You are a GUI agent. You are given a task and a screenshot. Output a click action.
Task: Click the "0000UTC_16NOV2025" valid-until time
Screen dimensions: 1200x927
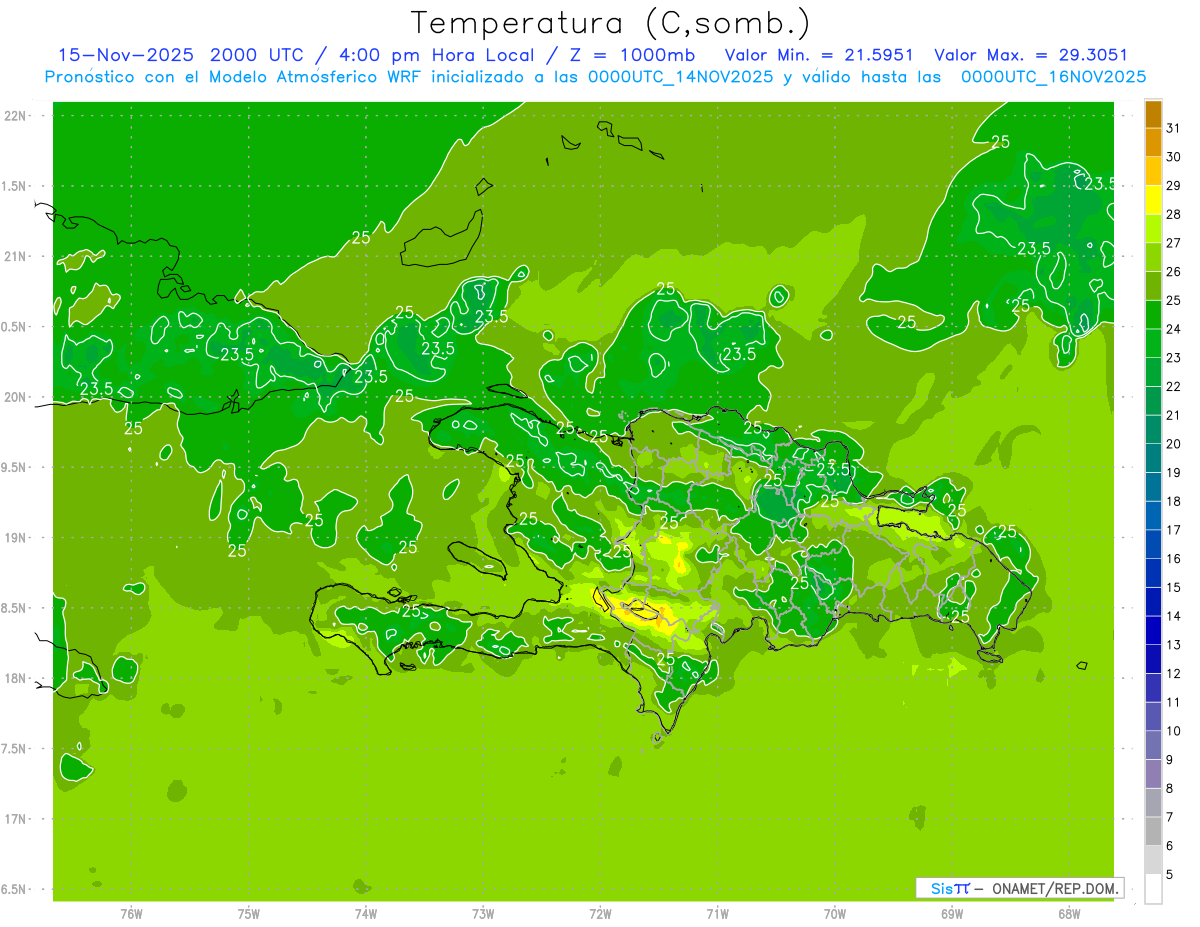[x=1053, y=77]
